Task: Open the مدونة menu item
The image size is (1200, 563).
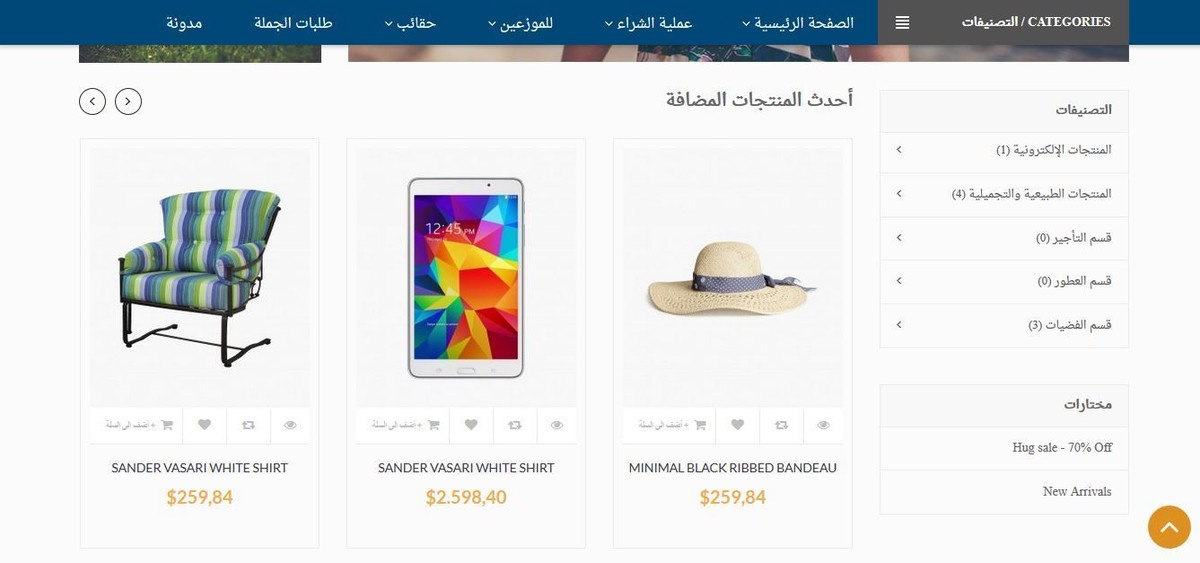Action: [x=184, y=22]
